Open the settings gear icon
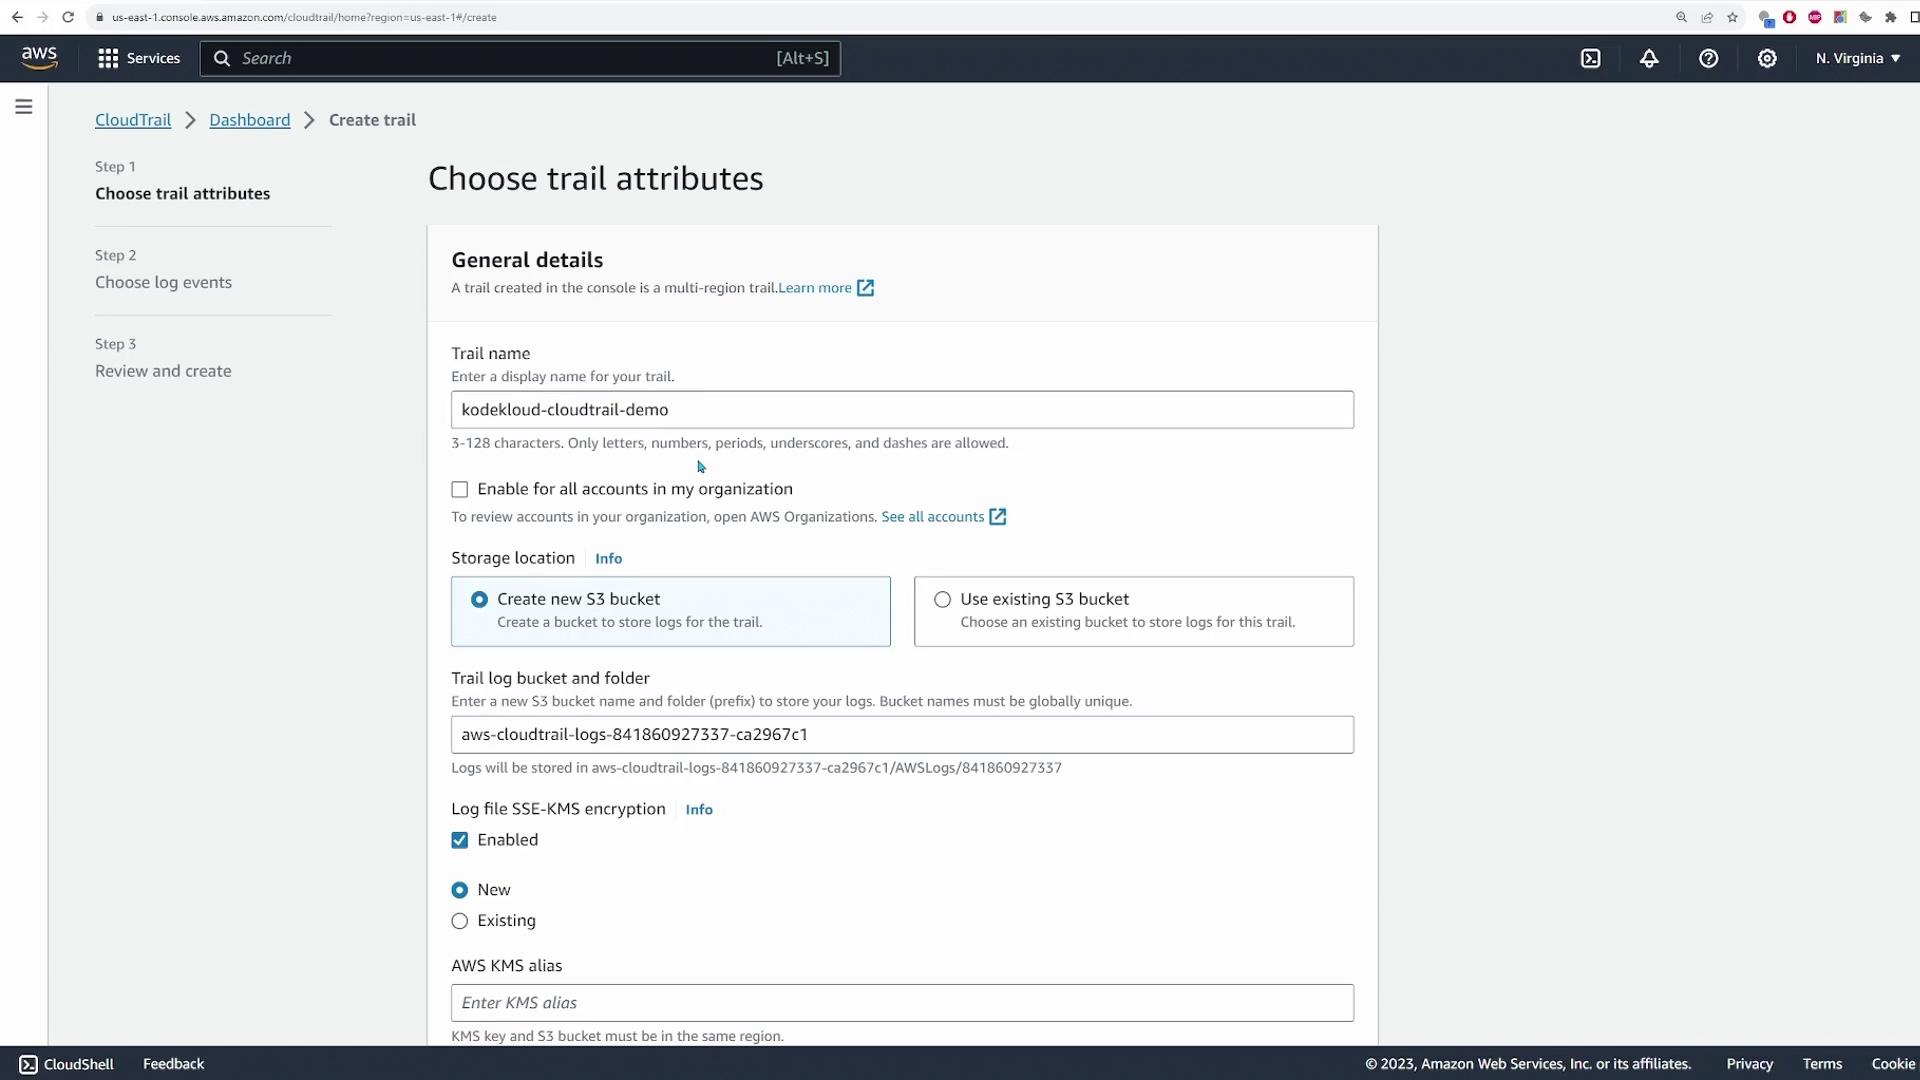 pyautogui.click(x=1767, y=58)
